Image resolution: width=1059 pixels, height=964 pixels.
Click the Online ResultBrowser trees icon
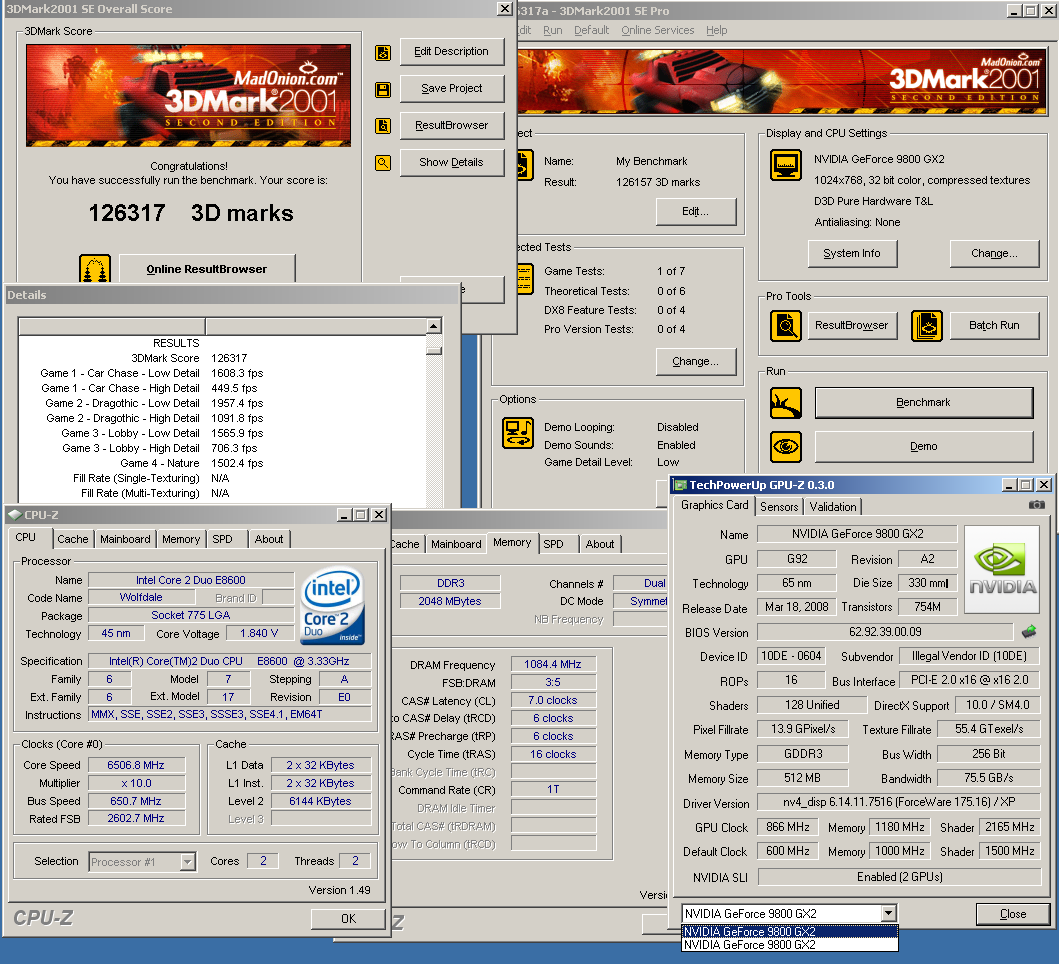click(95, 268)
